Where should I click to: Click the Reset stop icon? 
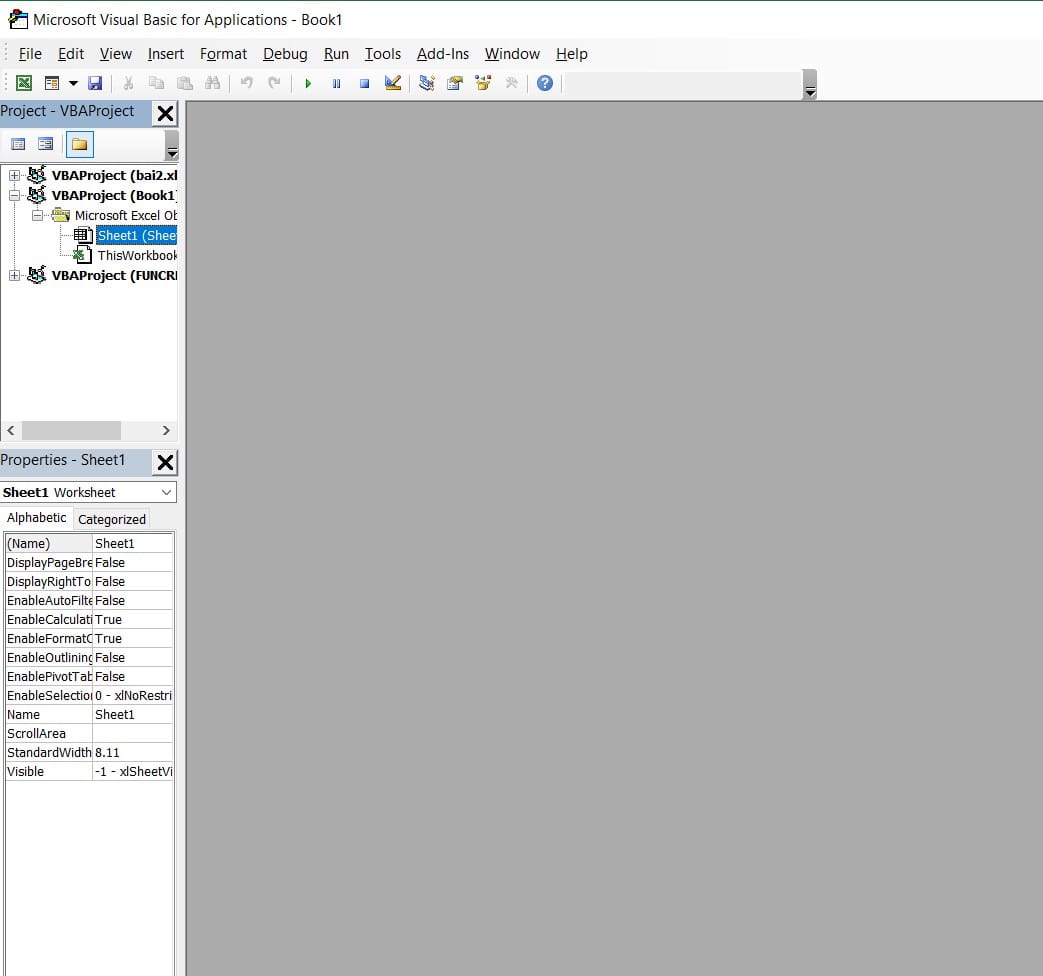pyautogui.click(x=364, y=83)
